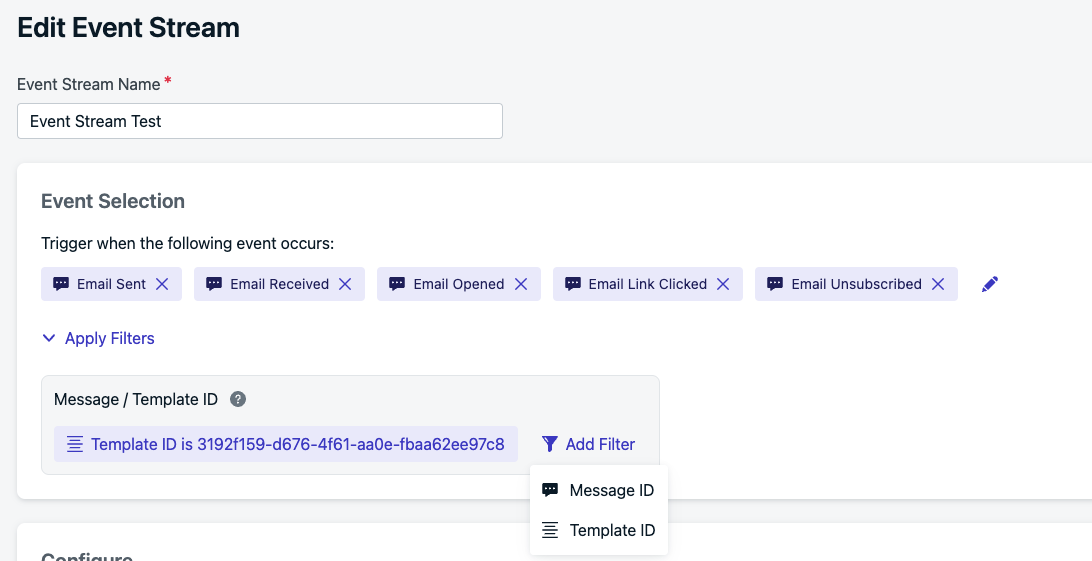Click the Email Sent chat bubble icon
The width and height of the screenshot is (1092, 561).
[x=61, y=284]
